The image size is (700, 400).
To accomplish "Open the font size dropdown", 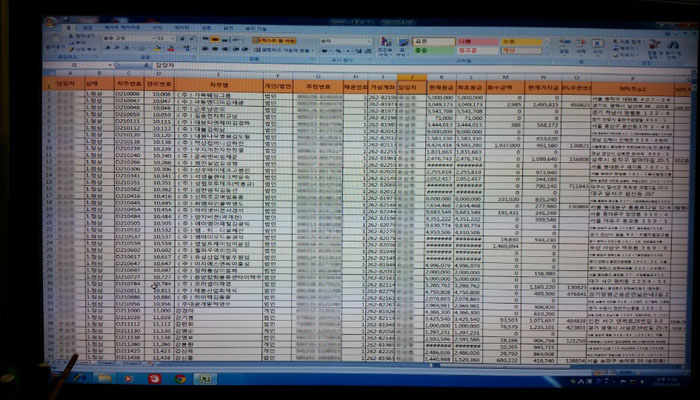I will [x=173, y=39].
